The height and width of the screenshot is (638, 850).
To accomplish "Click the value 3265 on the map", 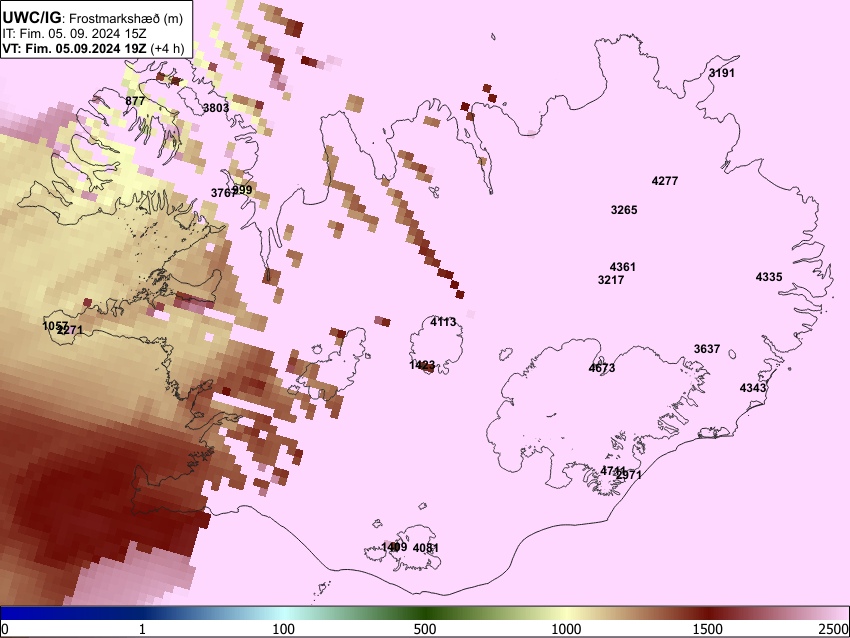I will tap(624, 210).
